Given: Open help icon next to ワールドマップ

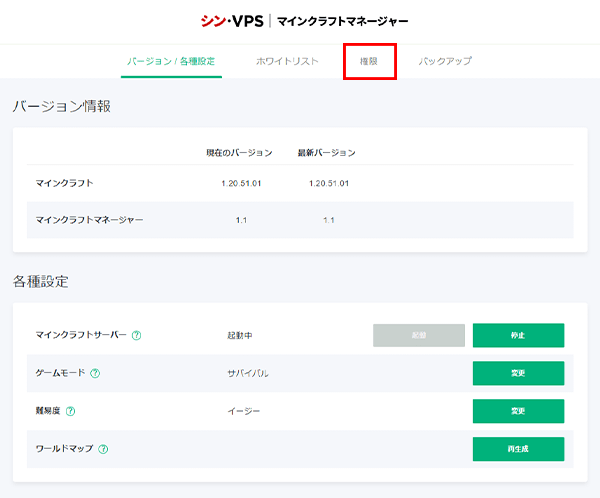Looking at the screenshot, I should coord(103,449).
